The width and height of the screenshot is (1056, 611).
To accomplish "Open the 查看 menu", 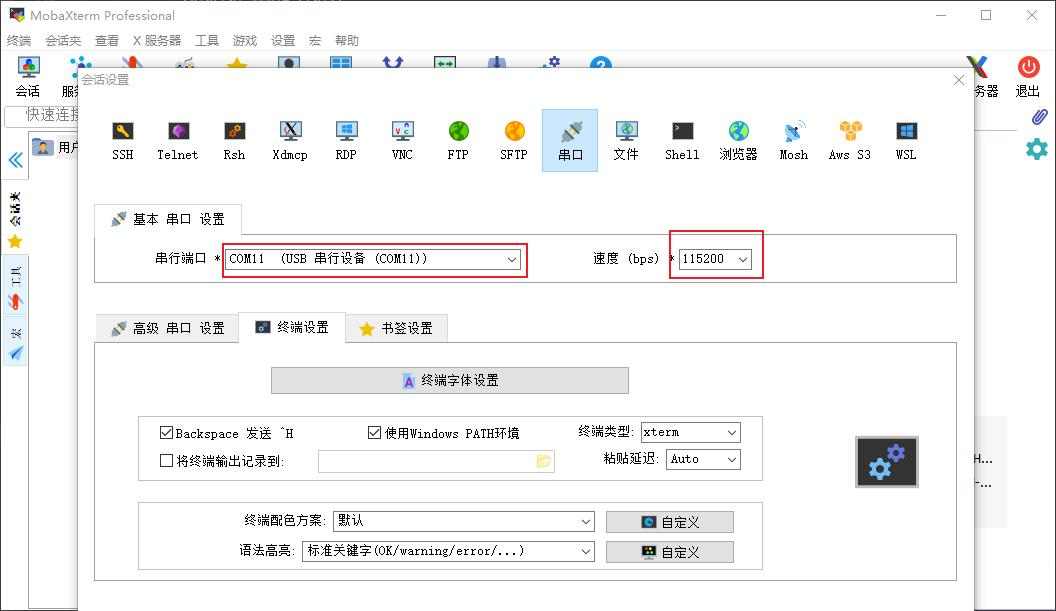I will coord(106,40).
